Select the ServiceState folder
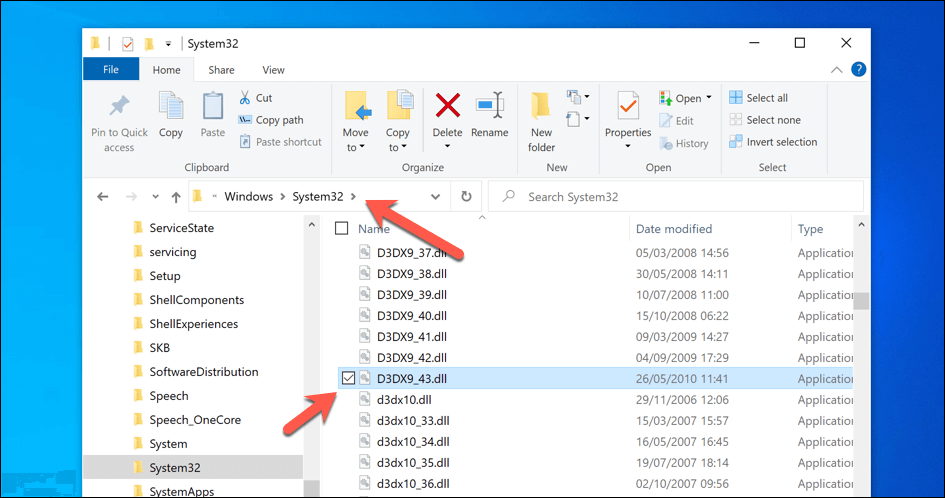This screenshot has height=498, width=945. 174,228
